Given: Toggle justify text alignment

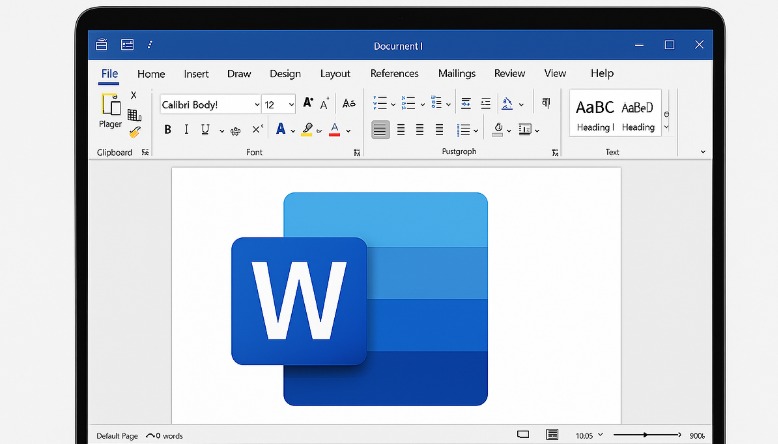Looking at the screenshot, I should pos(439,130).
